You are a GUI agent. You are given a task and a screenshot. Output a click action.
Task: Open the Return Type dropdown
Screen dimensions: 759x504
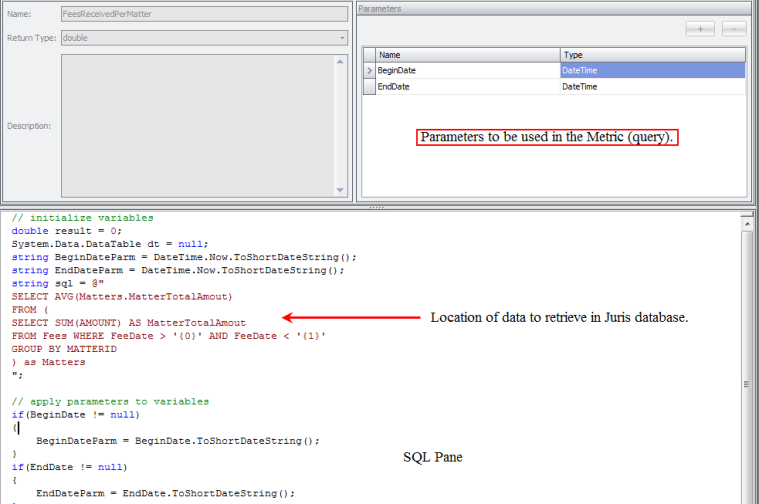(342, 38)
